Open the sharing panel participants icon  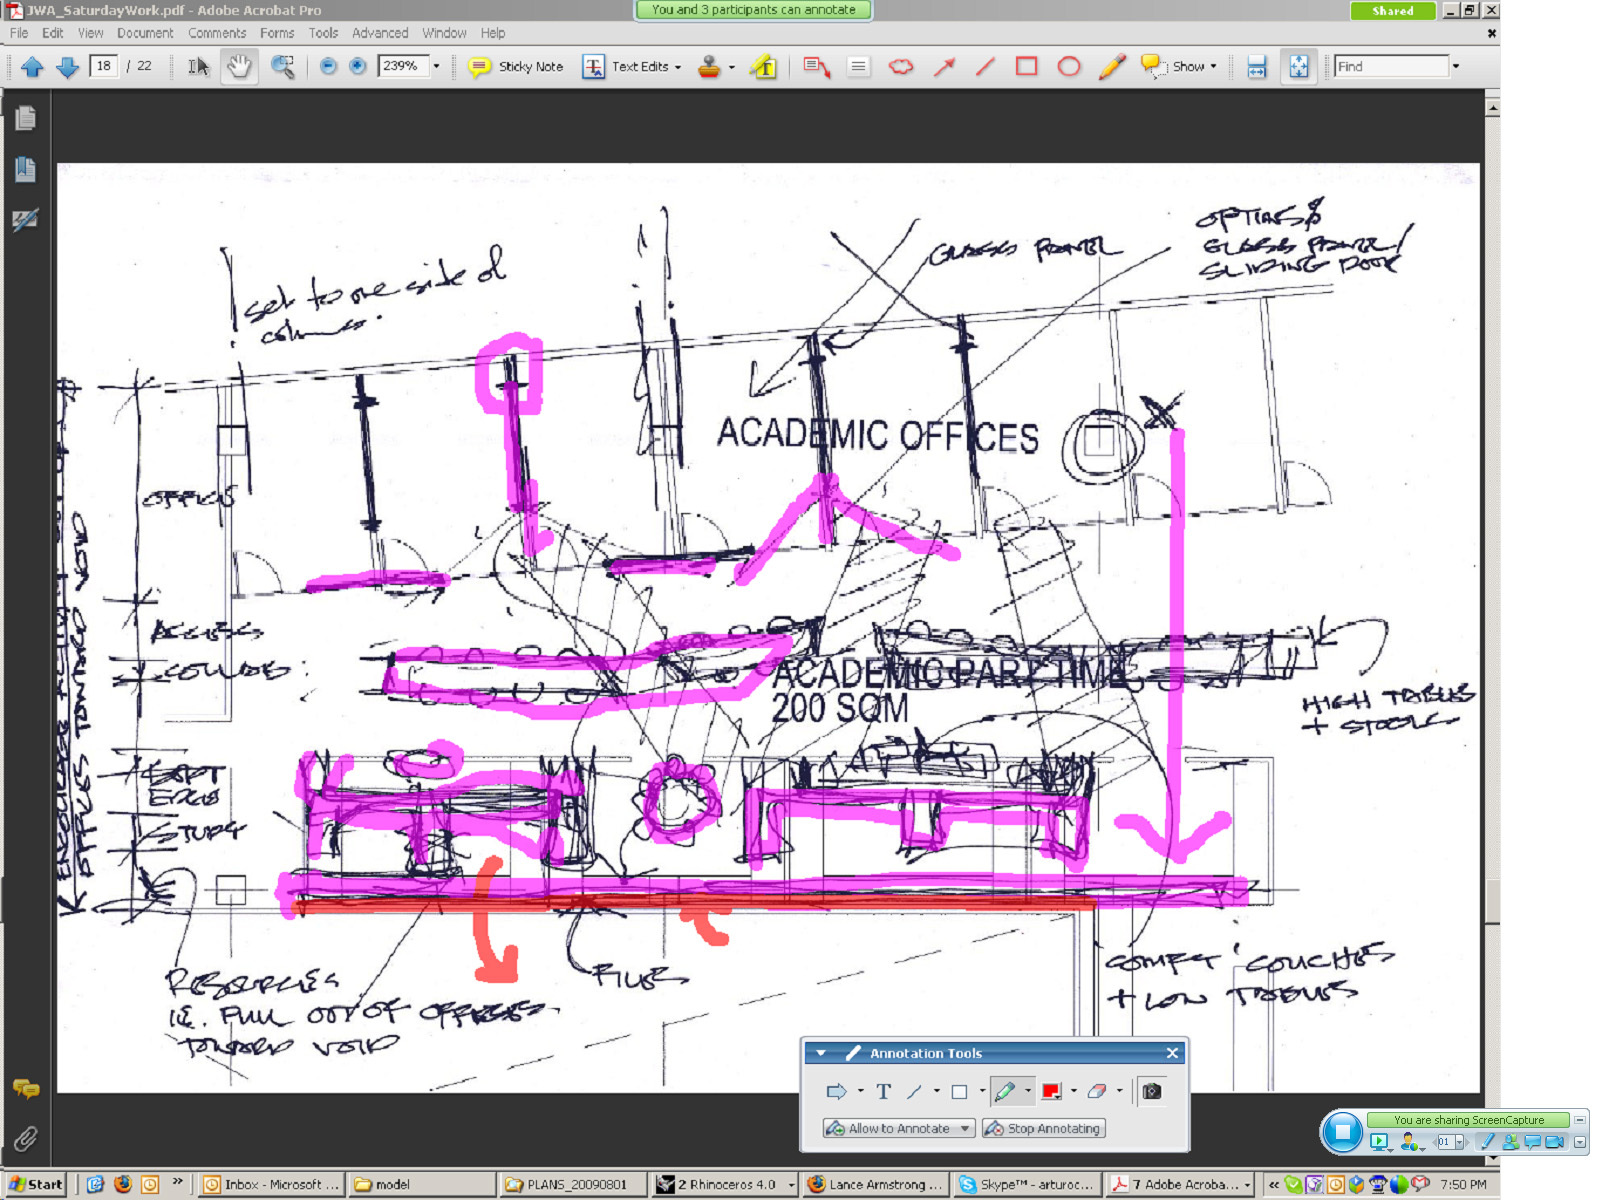(1510, 1142)
